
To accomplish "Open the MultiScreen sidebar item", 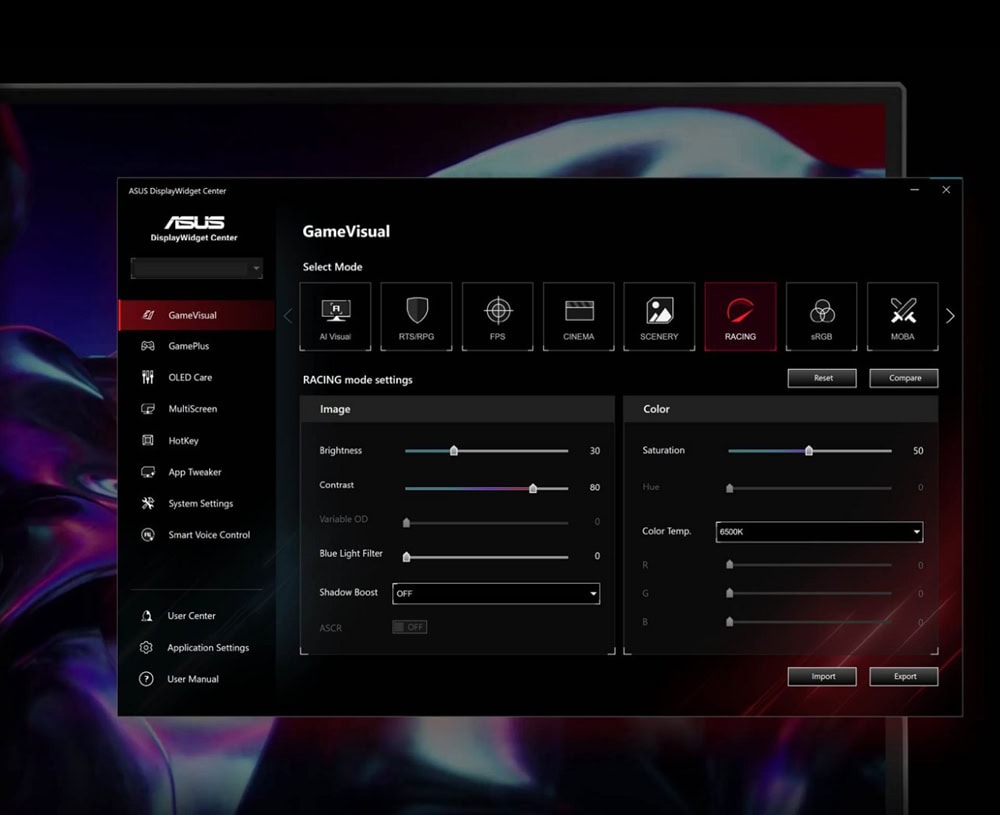I will click(192, 409).
